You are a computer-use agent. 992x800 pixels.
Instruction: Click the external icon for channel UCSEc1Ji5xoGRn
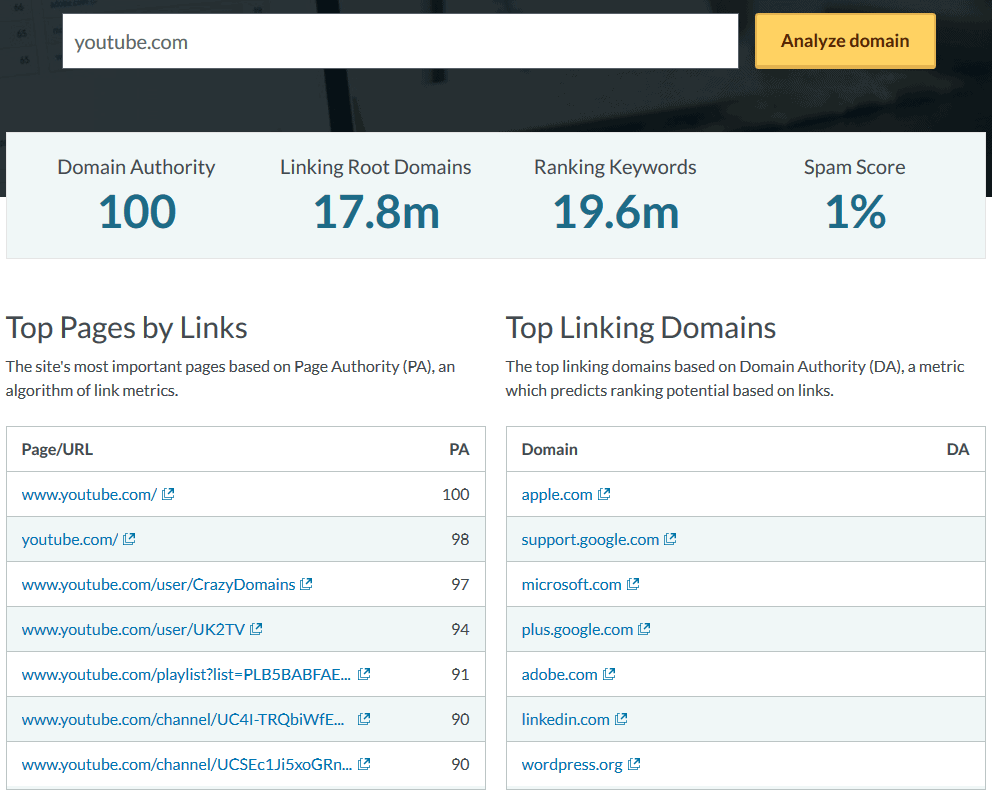point(364,764)
